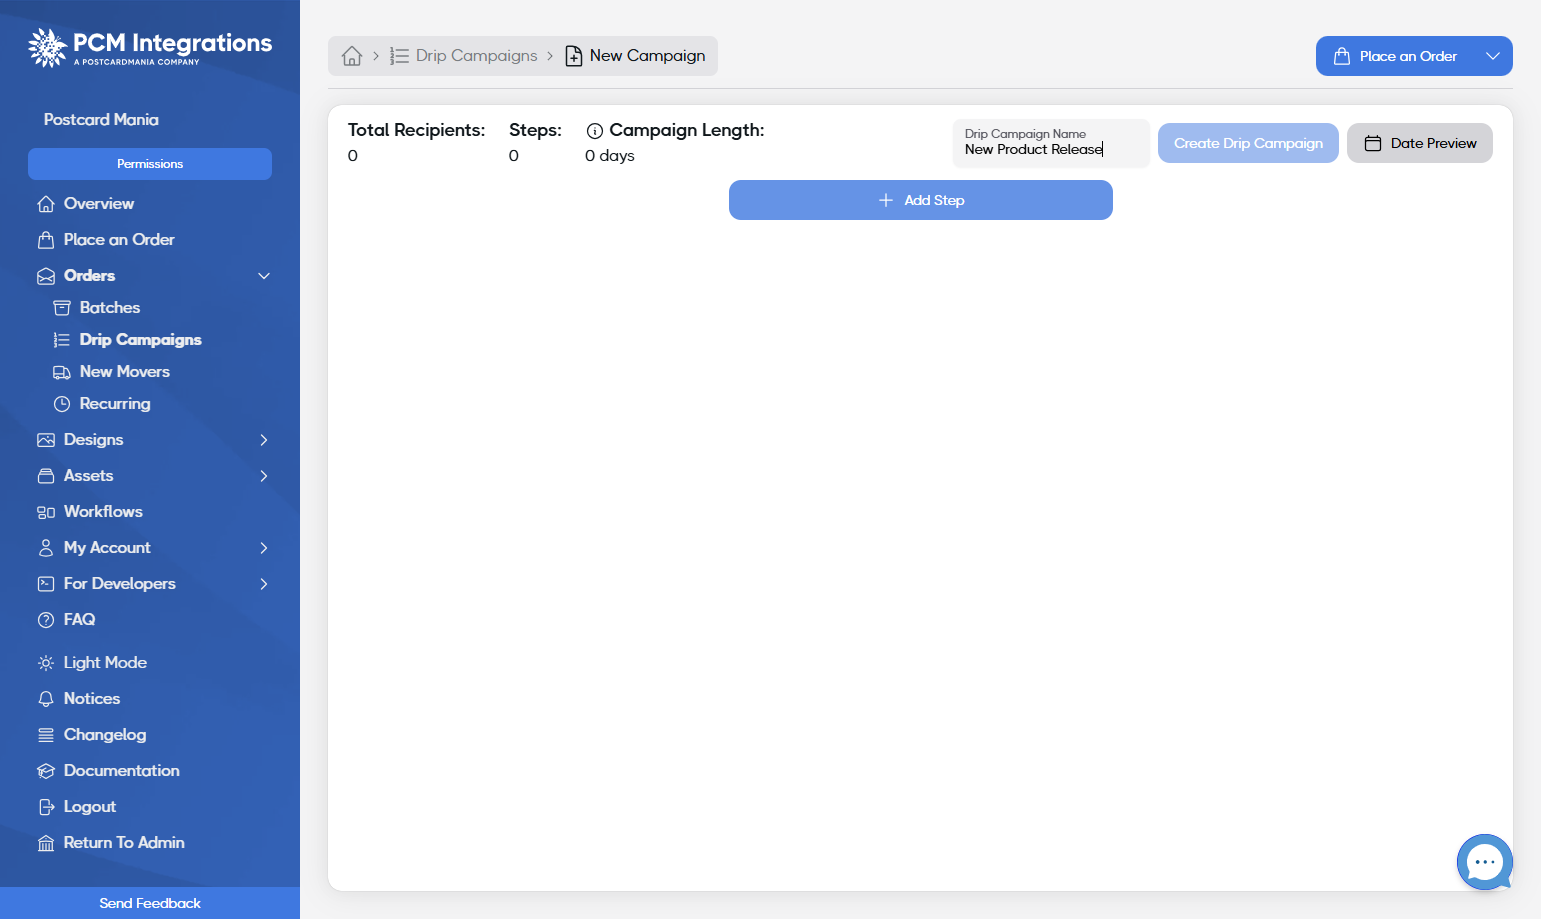Expand the Assets submenu chevron

tap(264, 476)
